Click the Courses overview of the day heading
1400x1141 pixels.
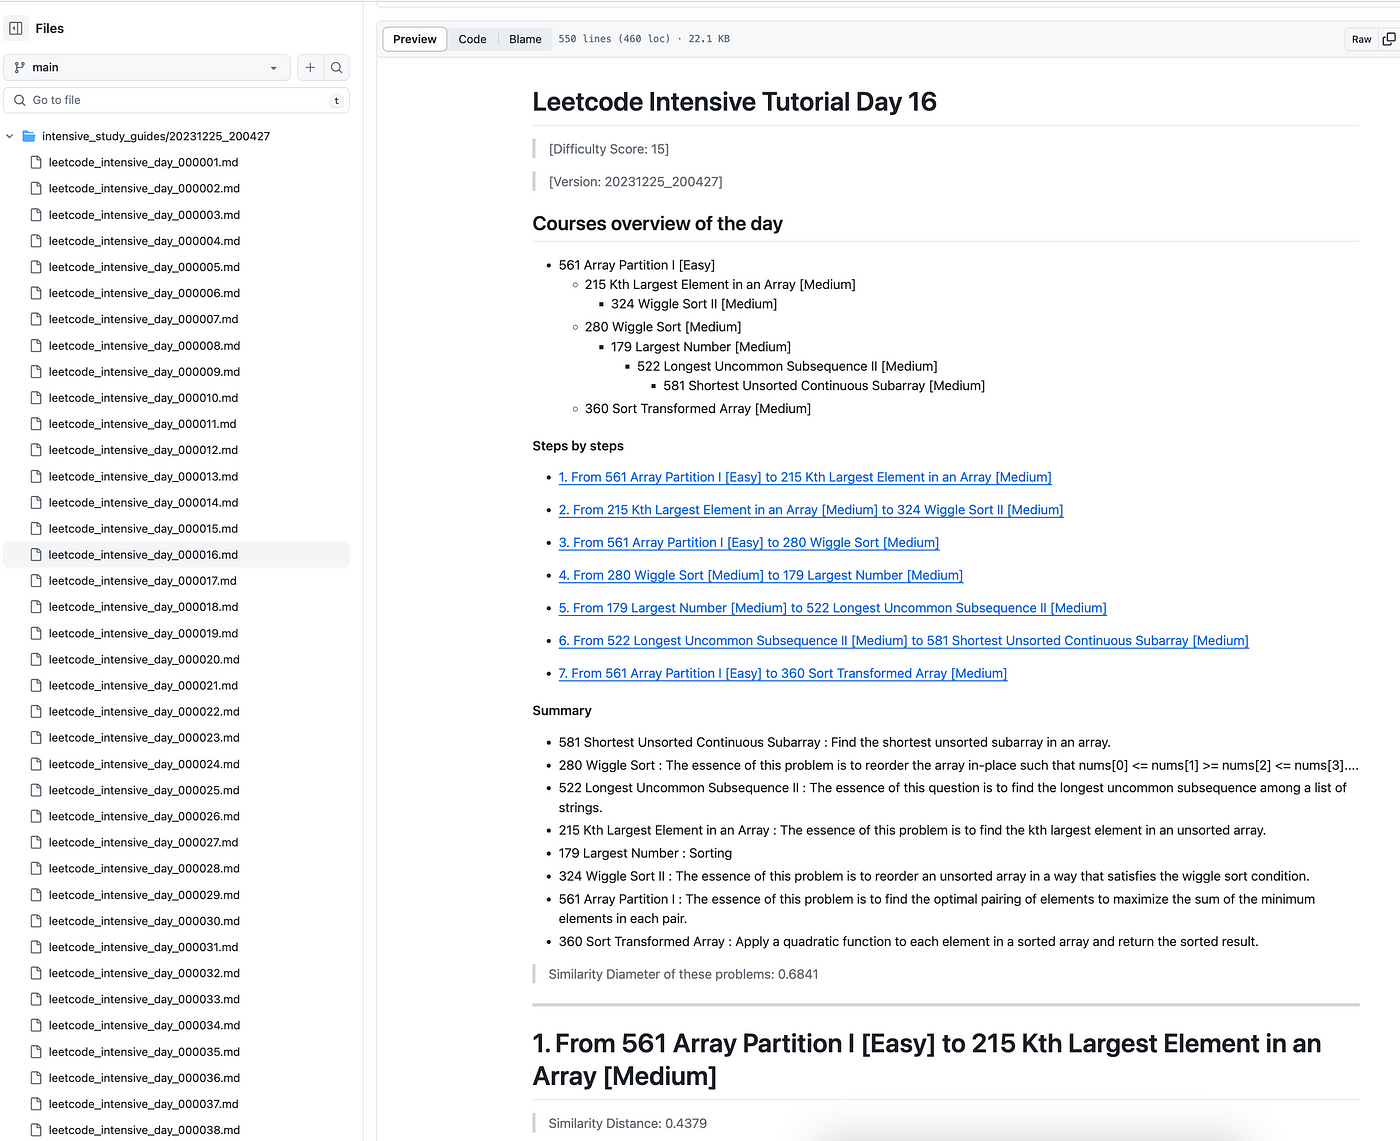click(657, 224)
